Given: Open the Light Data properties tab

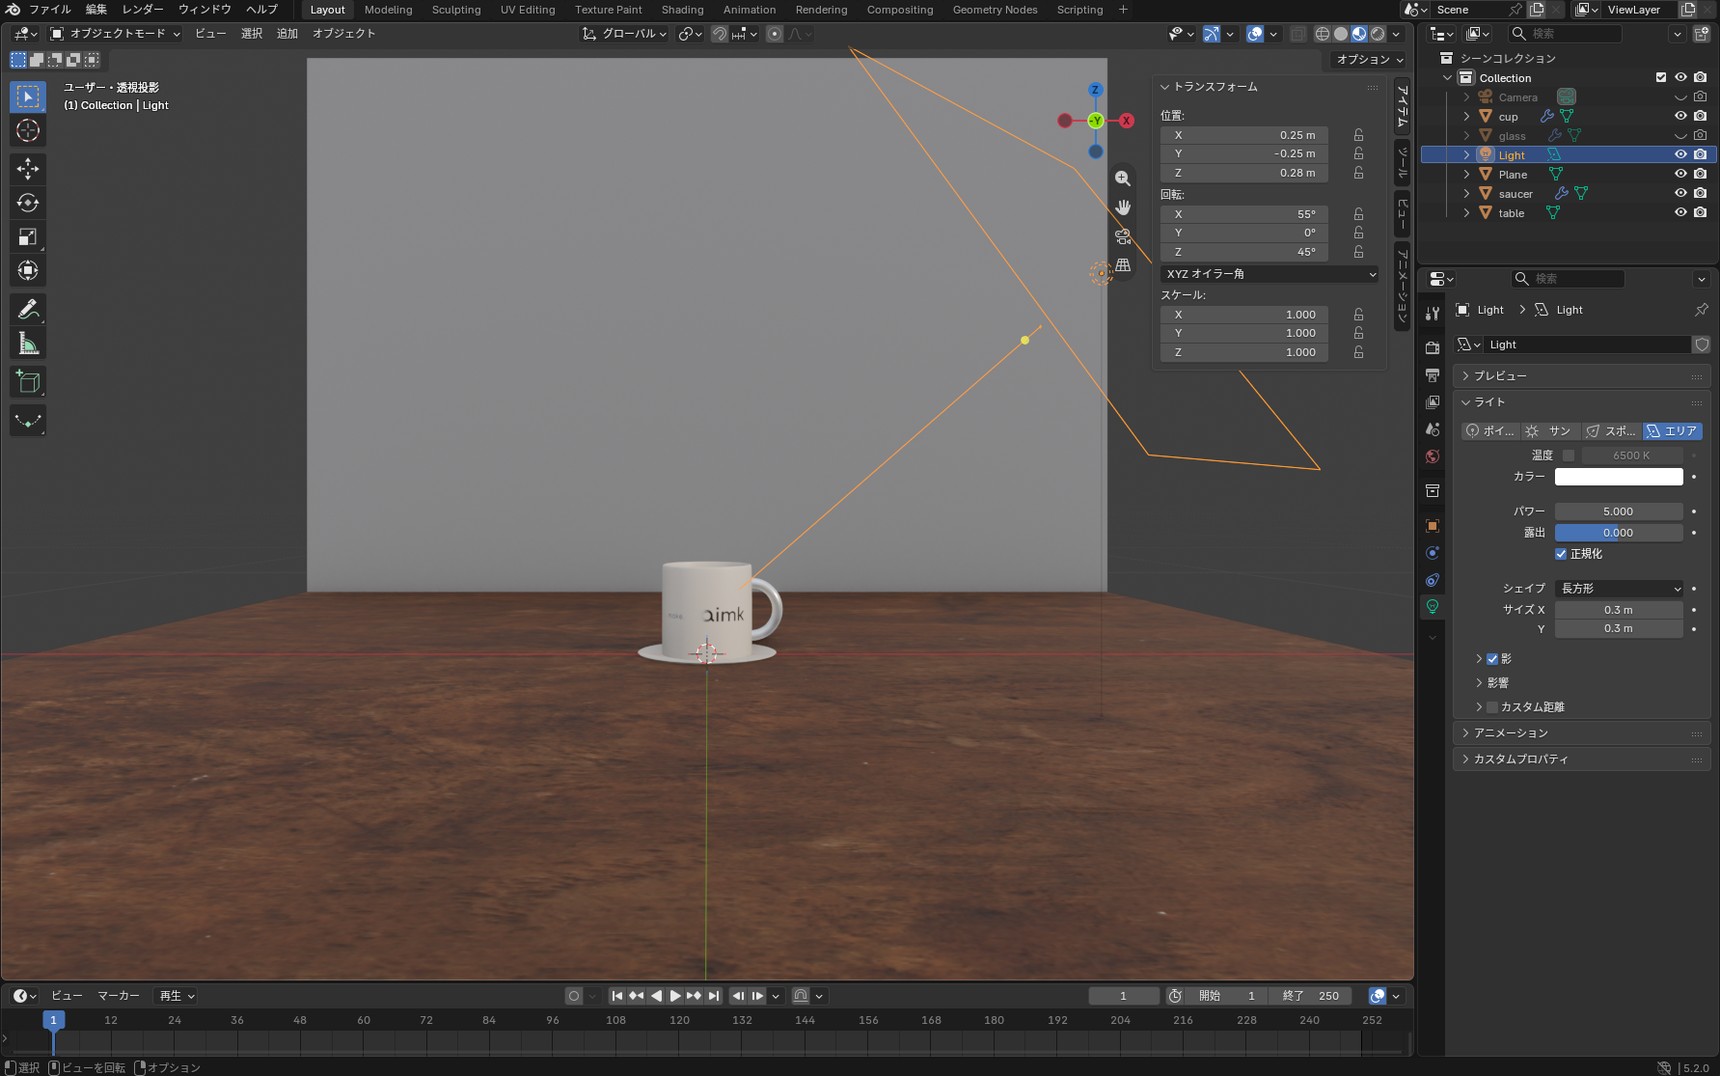Looking at the screenshot, I should point(1432,606).
